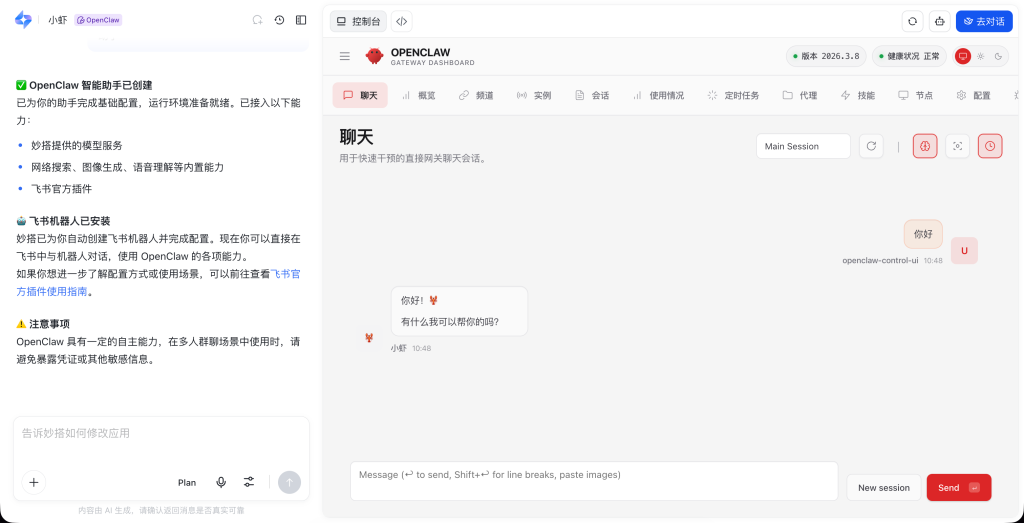Screen dimensions: 1024x523
Task: Click the history clock icon in left header
Action: [279, 20]
